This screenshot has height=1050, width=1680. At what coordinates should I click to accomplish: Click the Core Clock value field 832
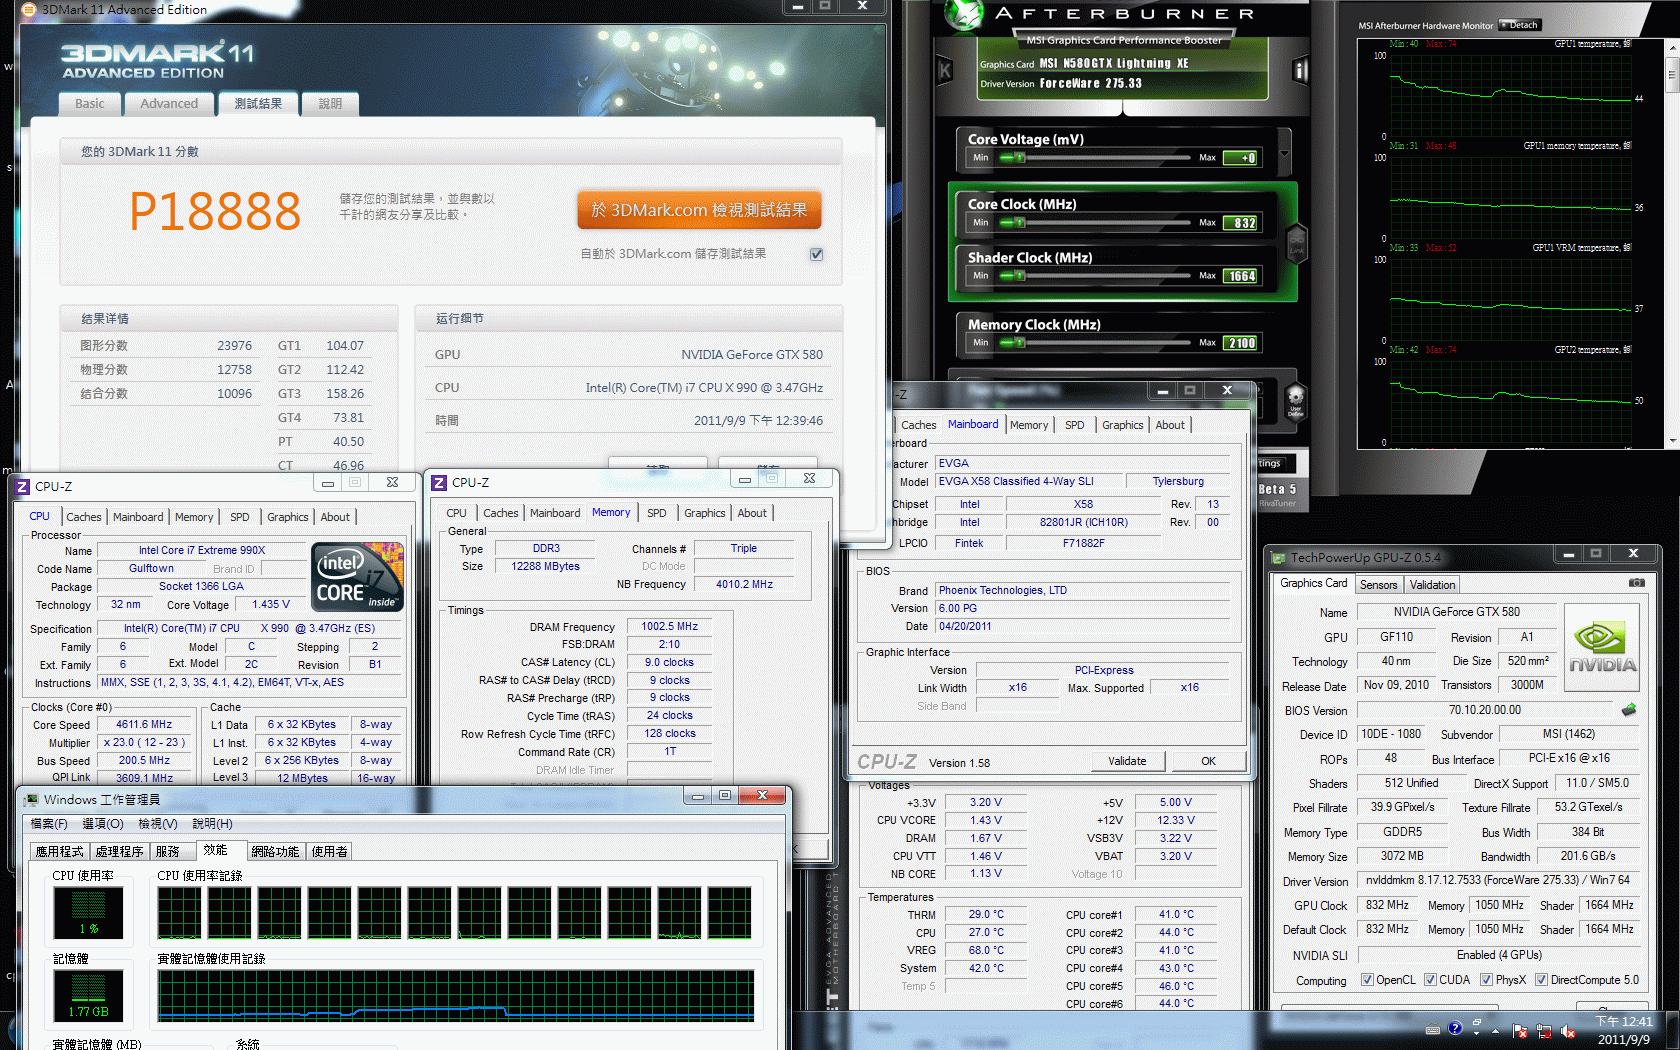pyautogui.click(x=1242, y=223)
